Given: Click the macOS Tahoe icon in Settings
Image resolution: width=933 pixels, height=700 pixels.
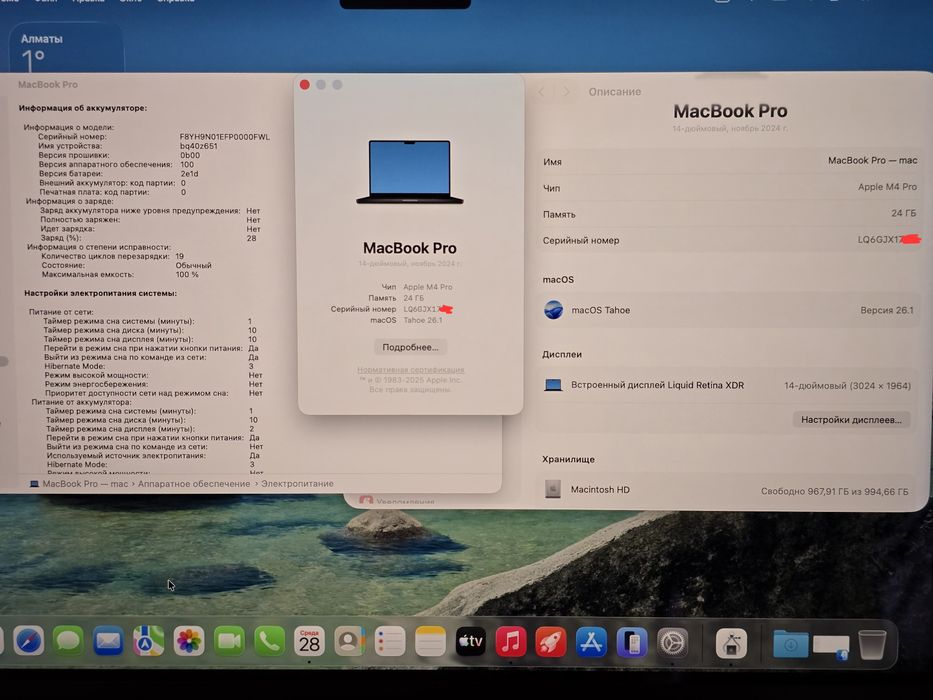Looking at the screenshot, I should [x=553, y=310].
